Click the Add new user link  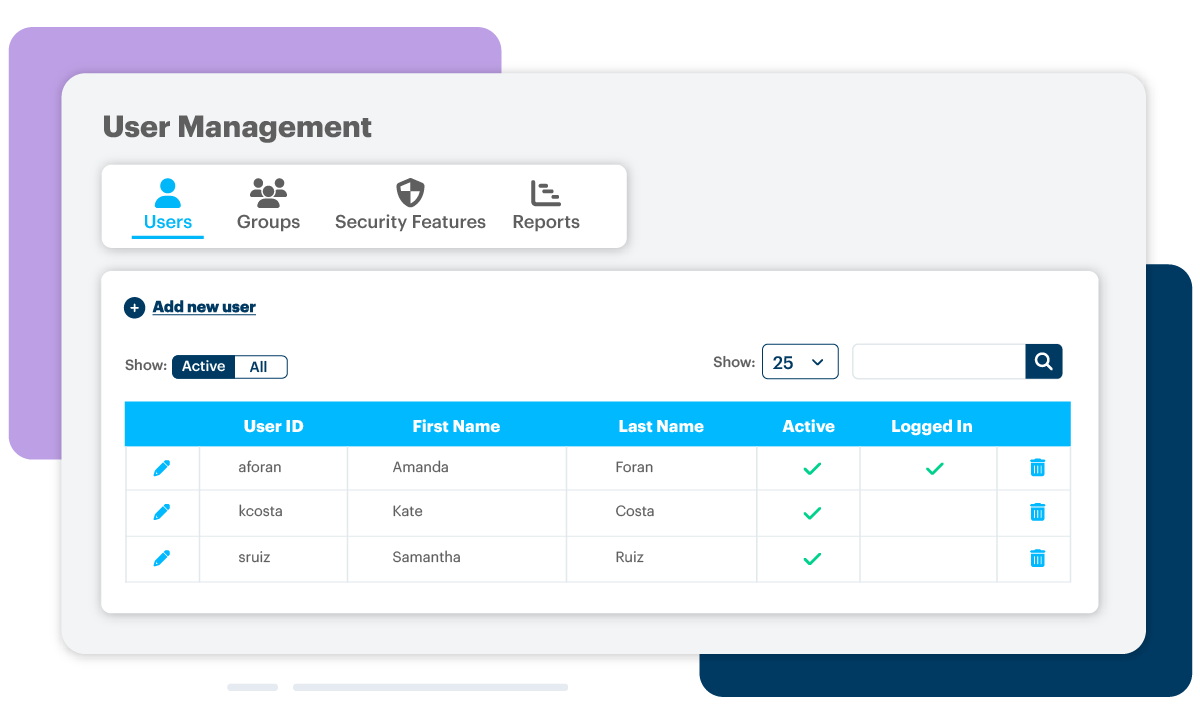pyautogui.click(x=204, y=308)
